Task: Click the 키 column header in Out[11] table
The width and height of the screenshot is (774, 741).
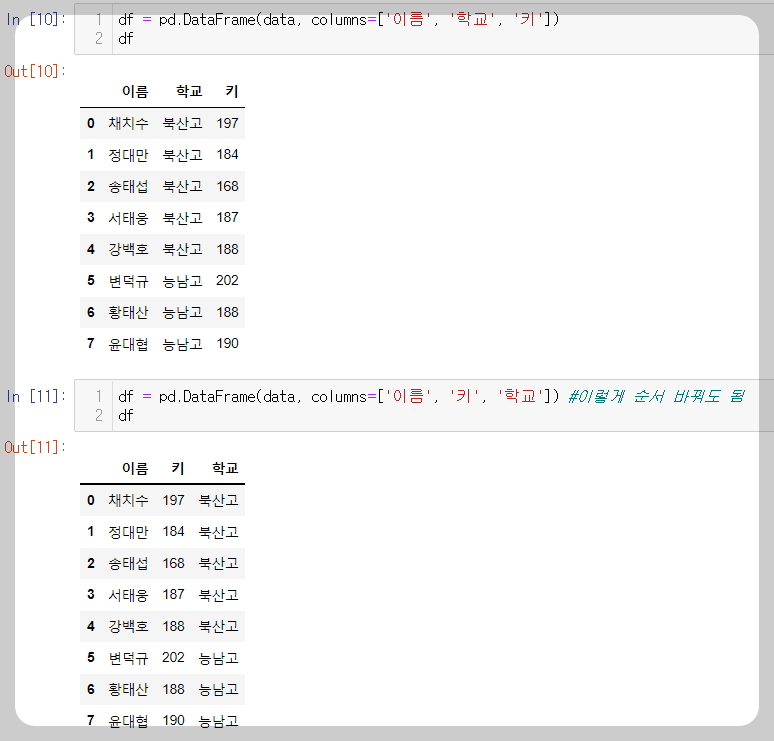Action: coord(178,468)
